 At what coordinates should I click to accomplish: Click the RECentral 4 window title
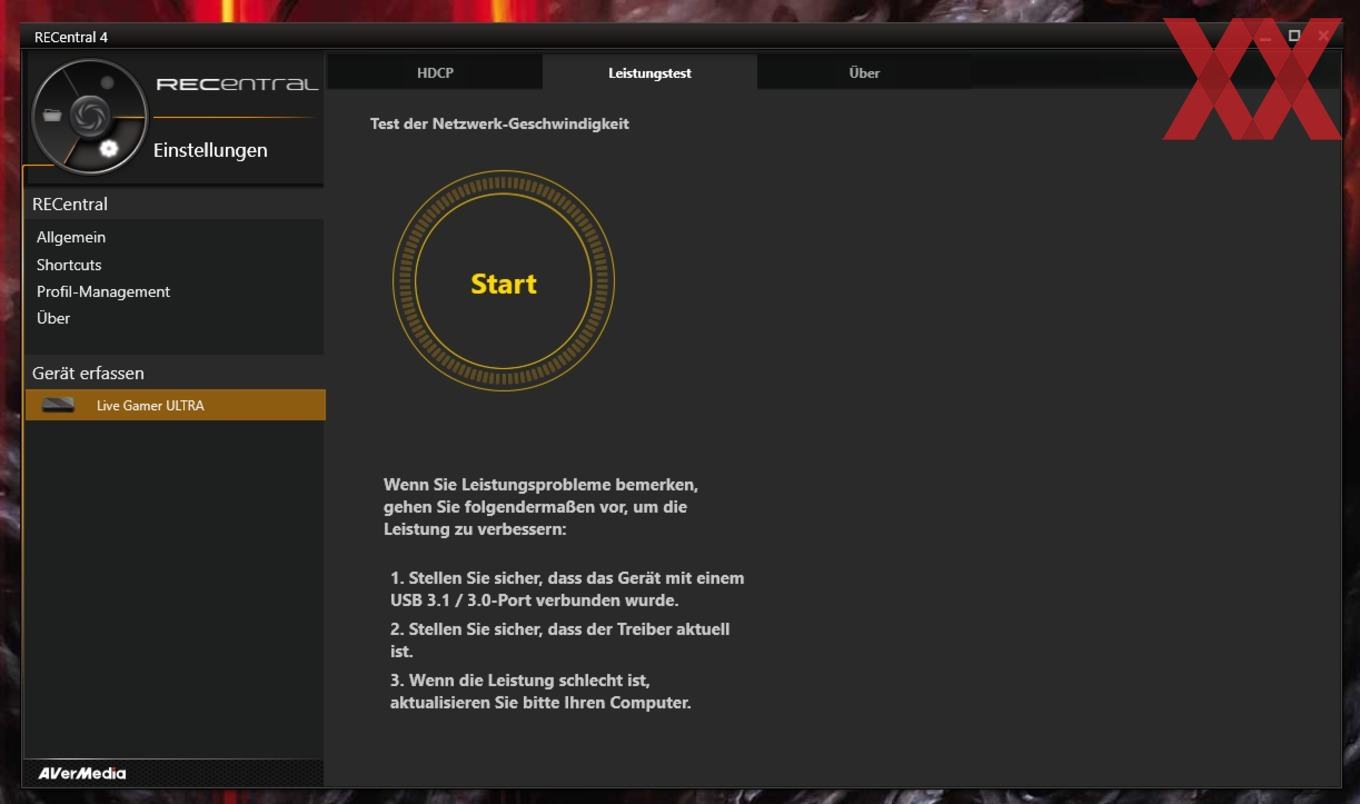[x=71, y=37]
